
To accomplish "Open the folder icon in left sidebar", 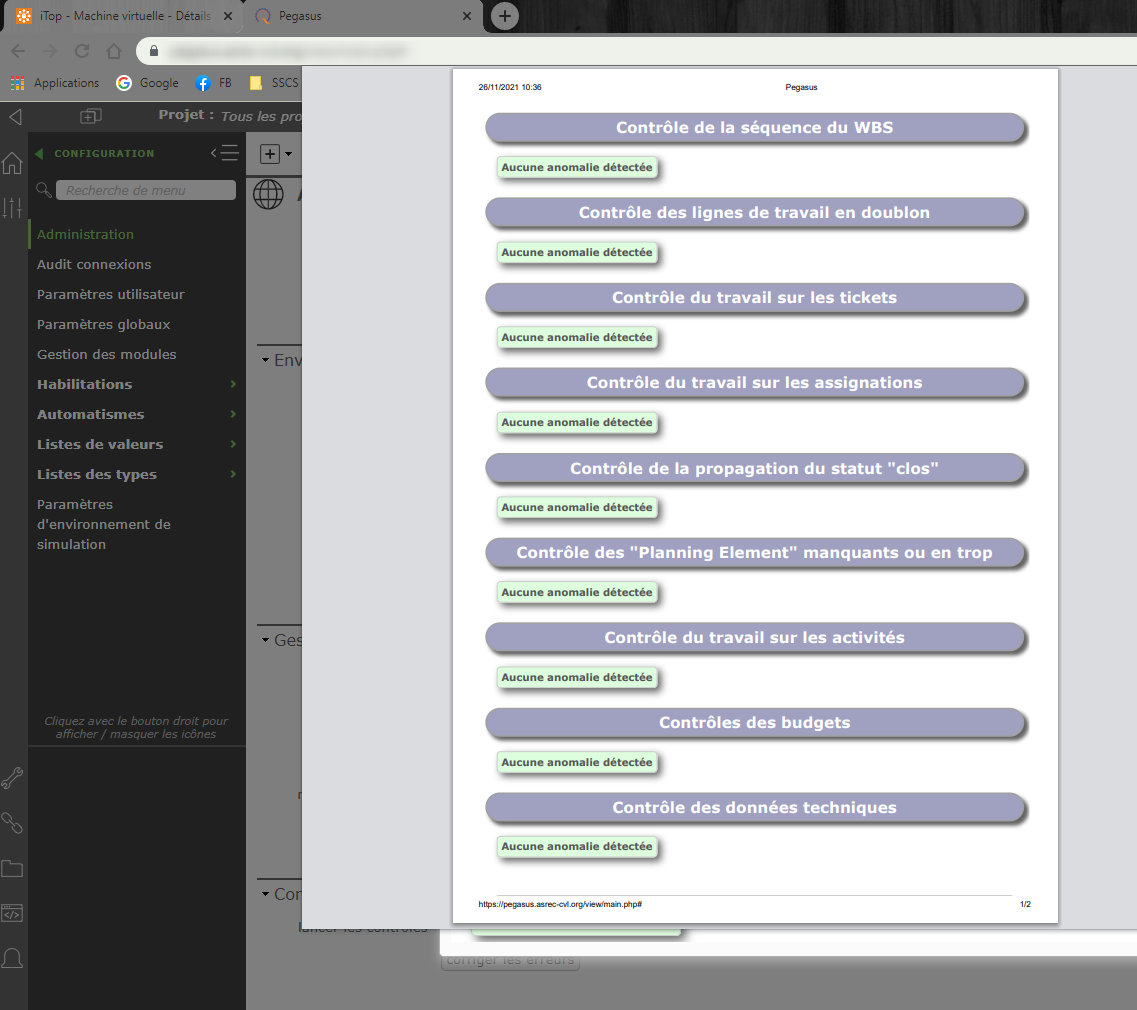I will 12,868.
